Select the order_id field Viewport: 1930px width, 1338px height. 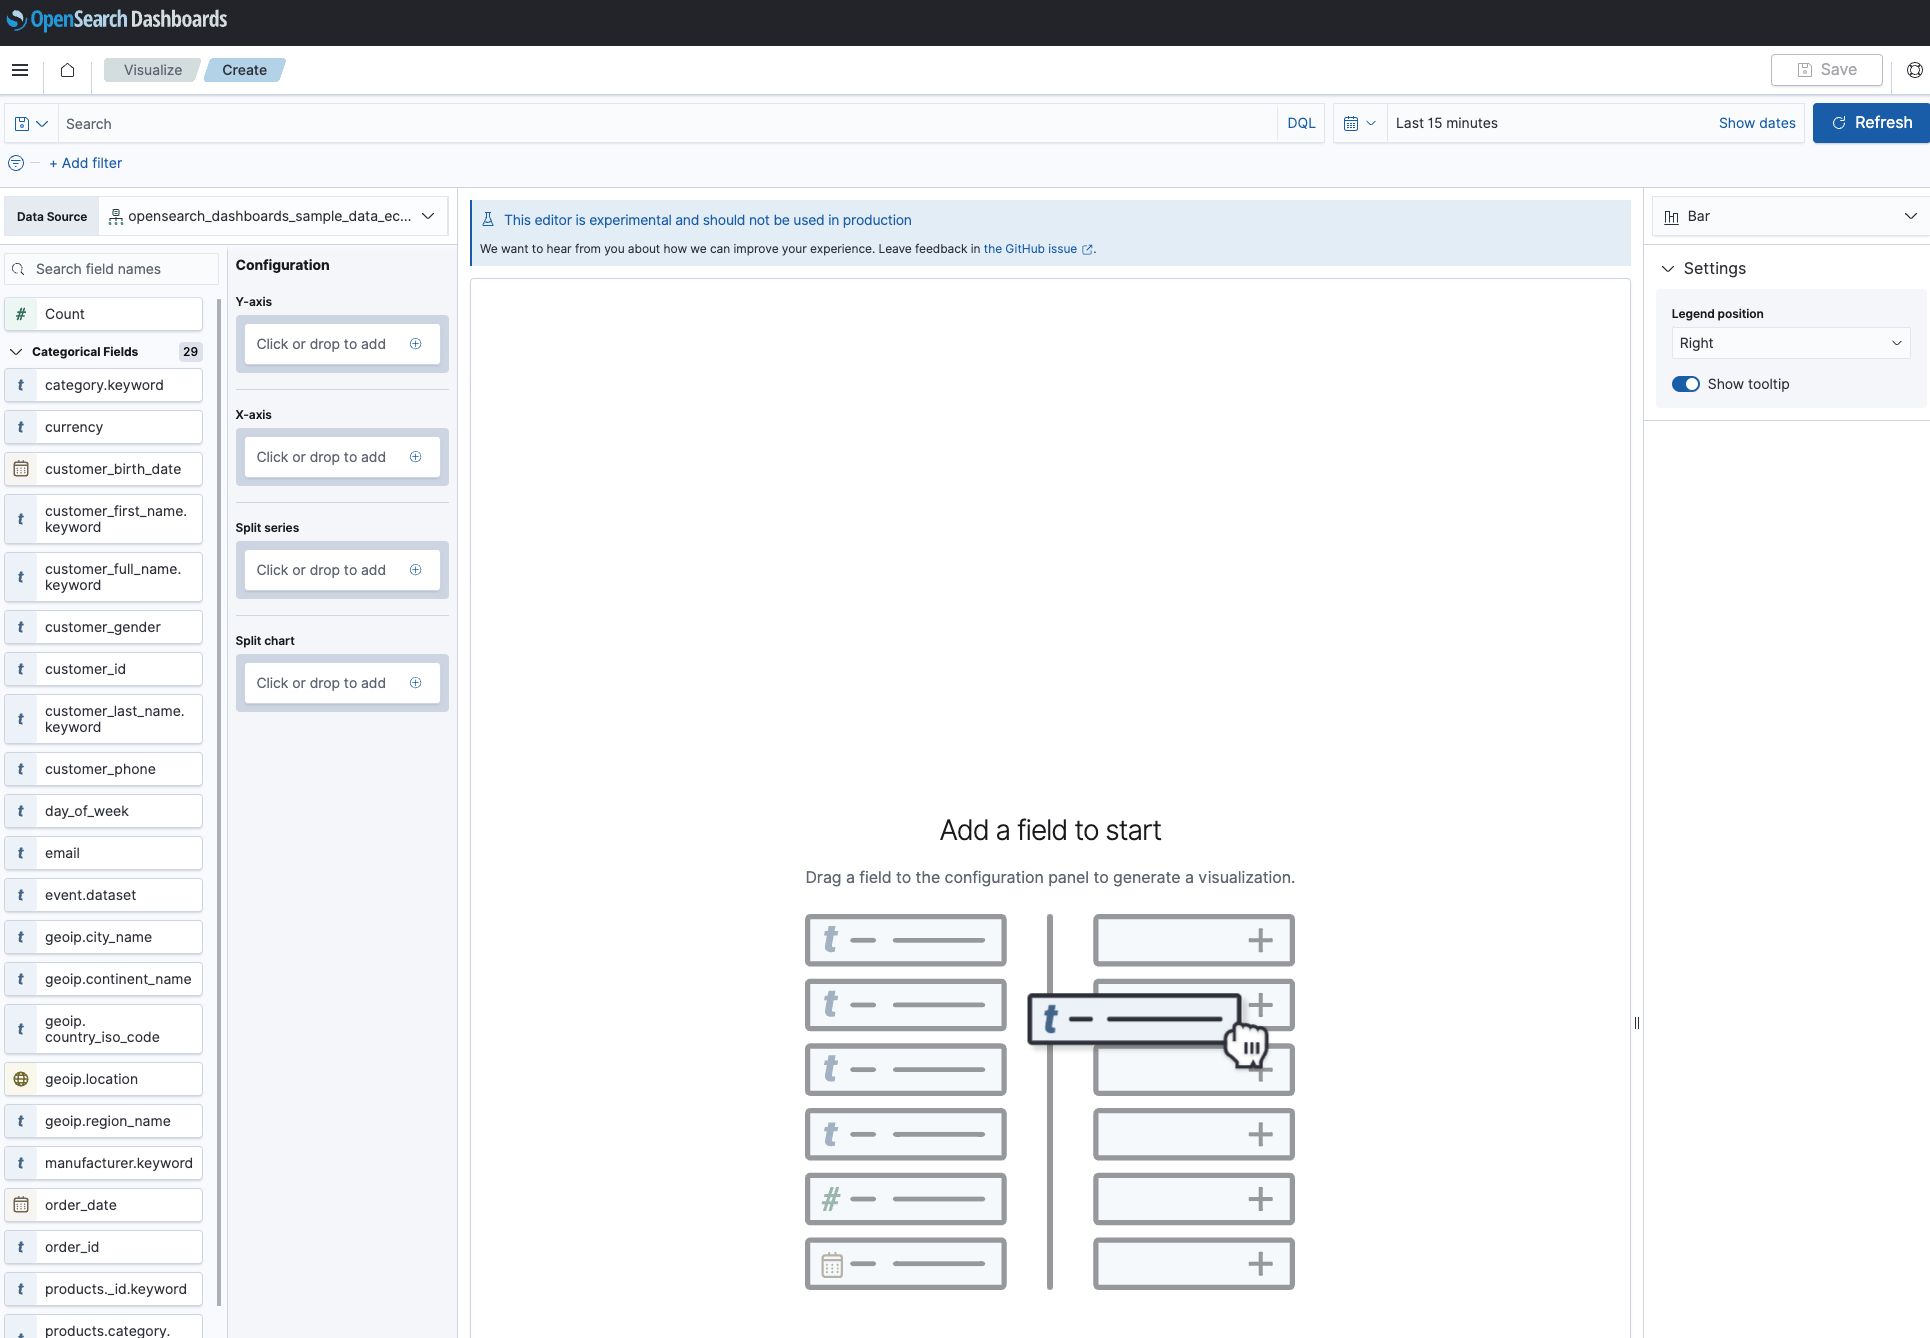pos(104,1247)
